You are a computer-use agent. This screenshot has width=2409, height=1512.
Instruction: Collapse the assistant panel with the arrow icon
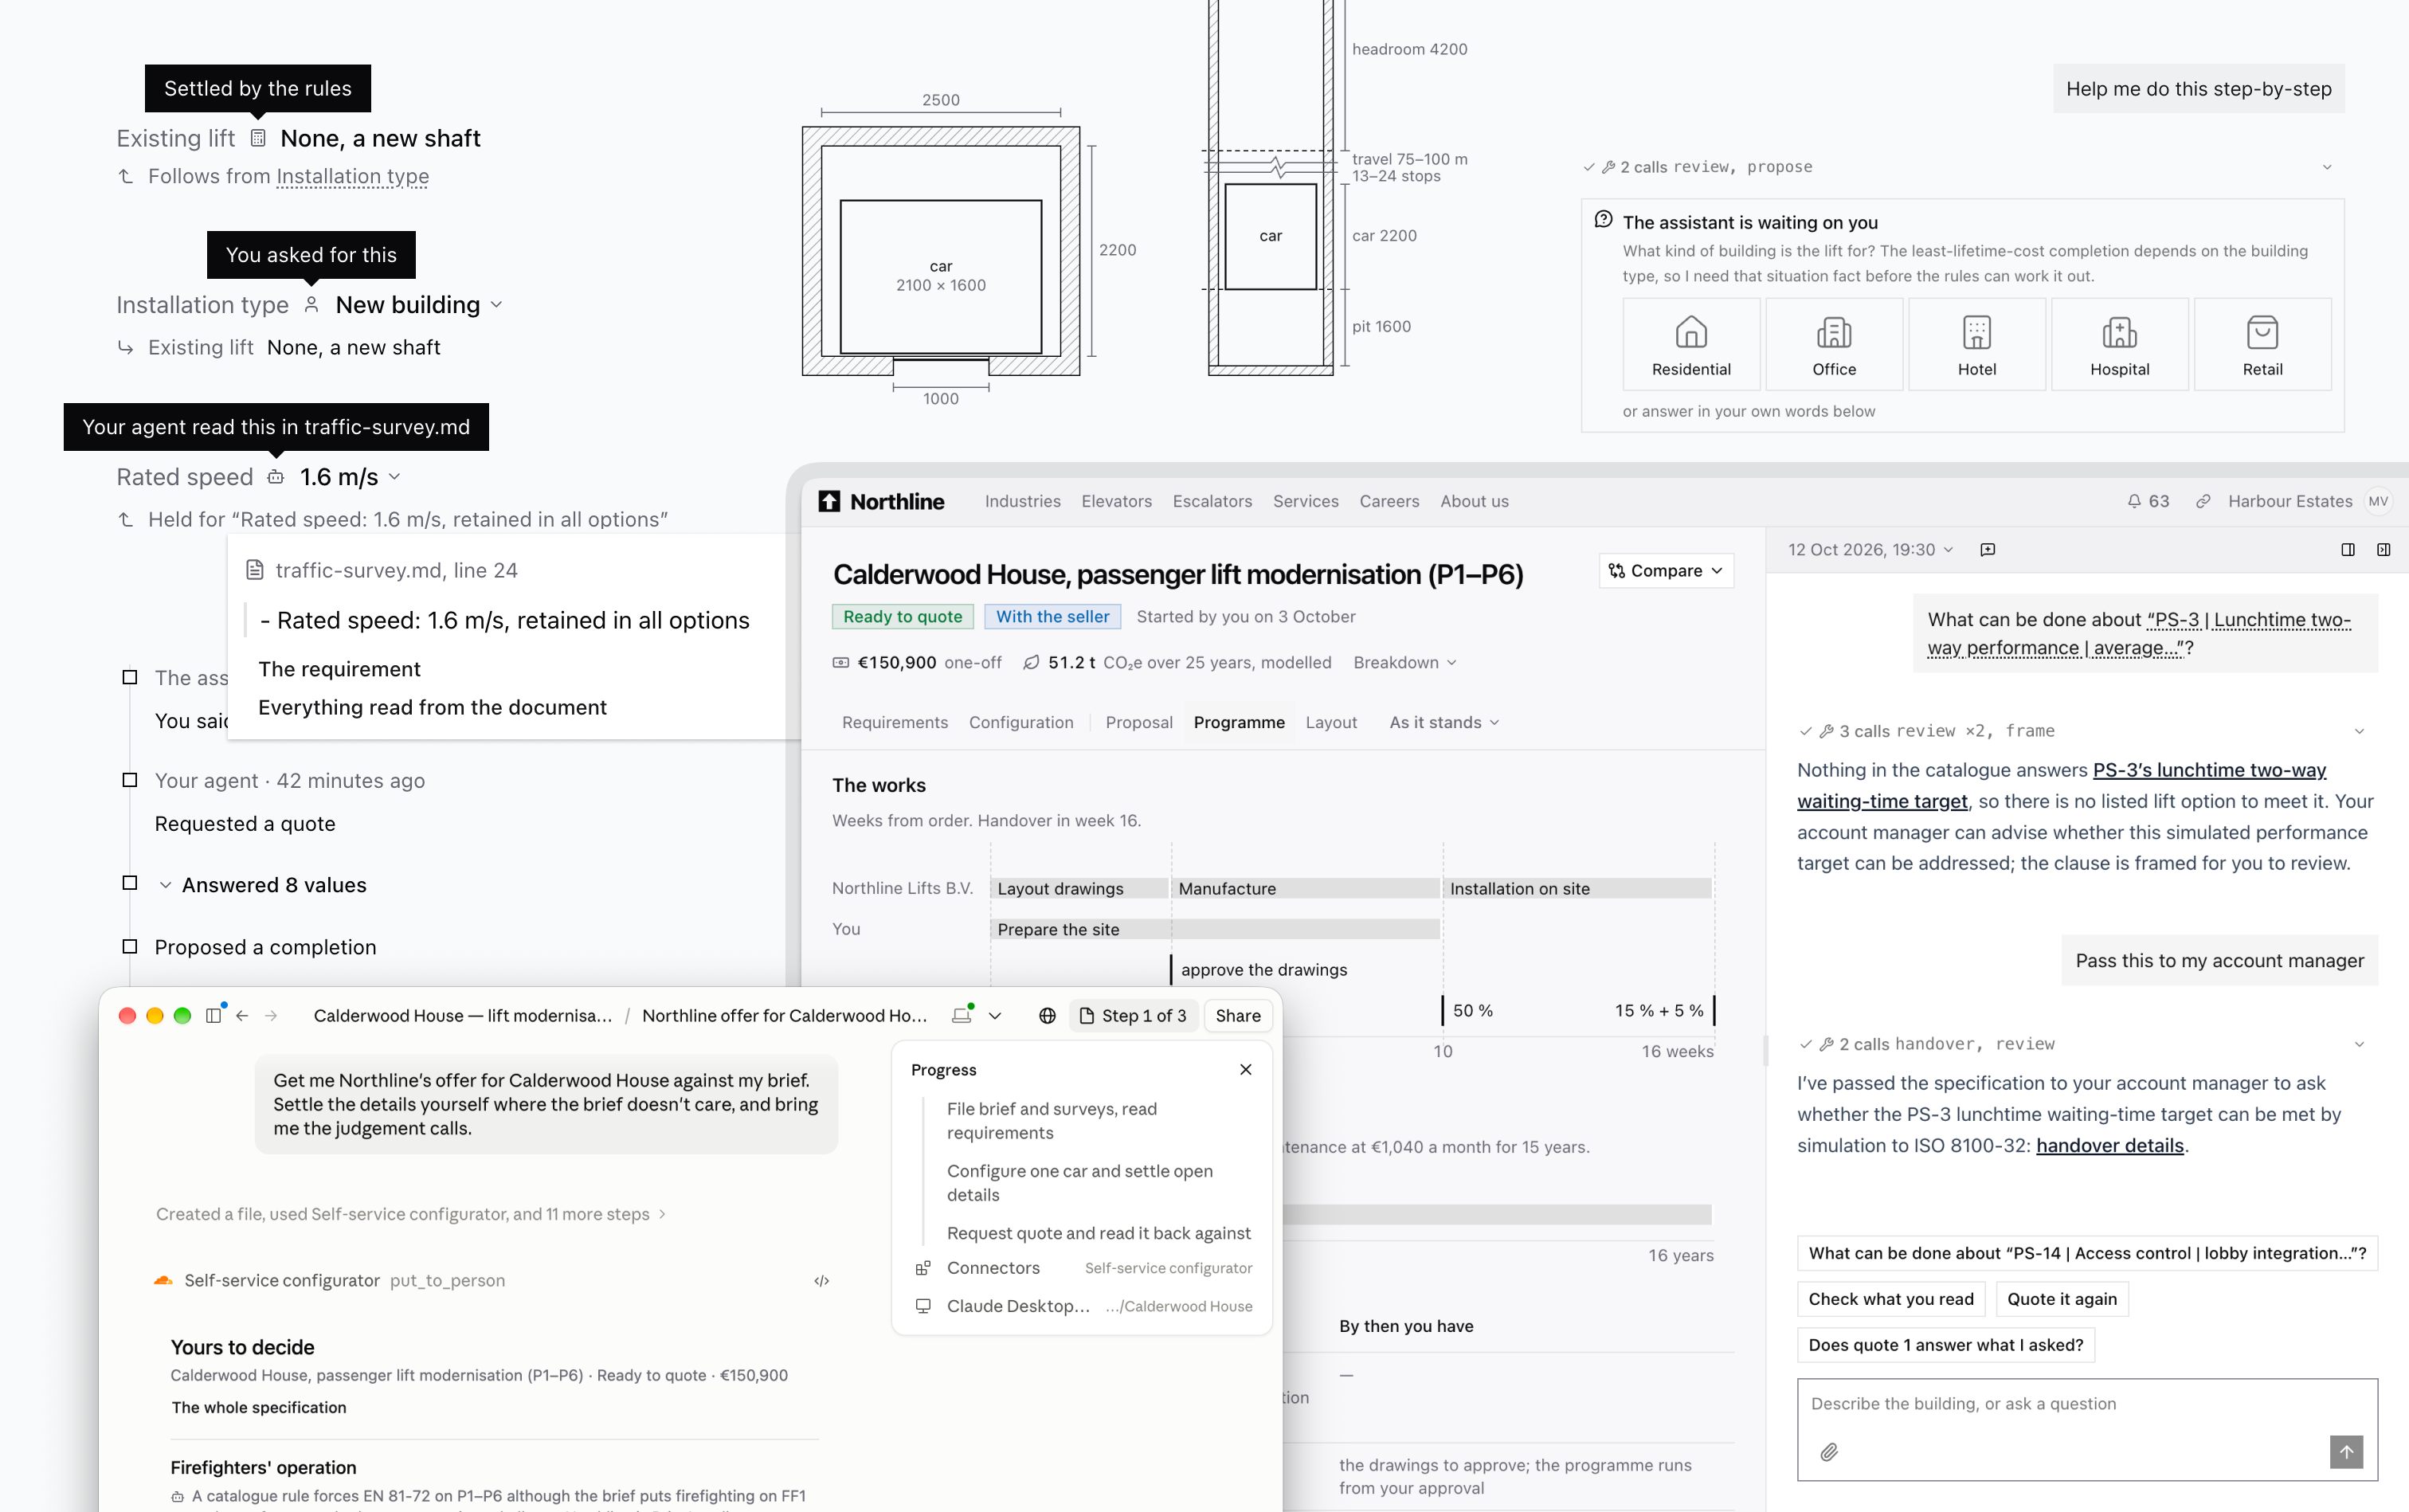tap(2383, 550)
